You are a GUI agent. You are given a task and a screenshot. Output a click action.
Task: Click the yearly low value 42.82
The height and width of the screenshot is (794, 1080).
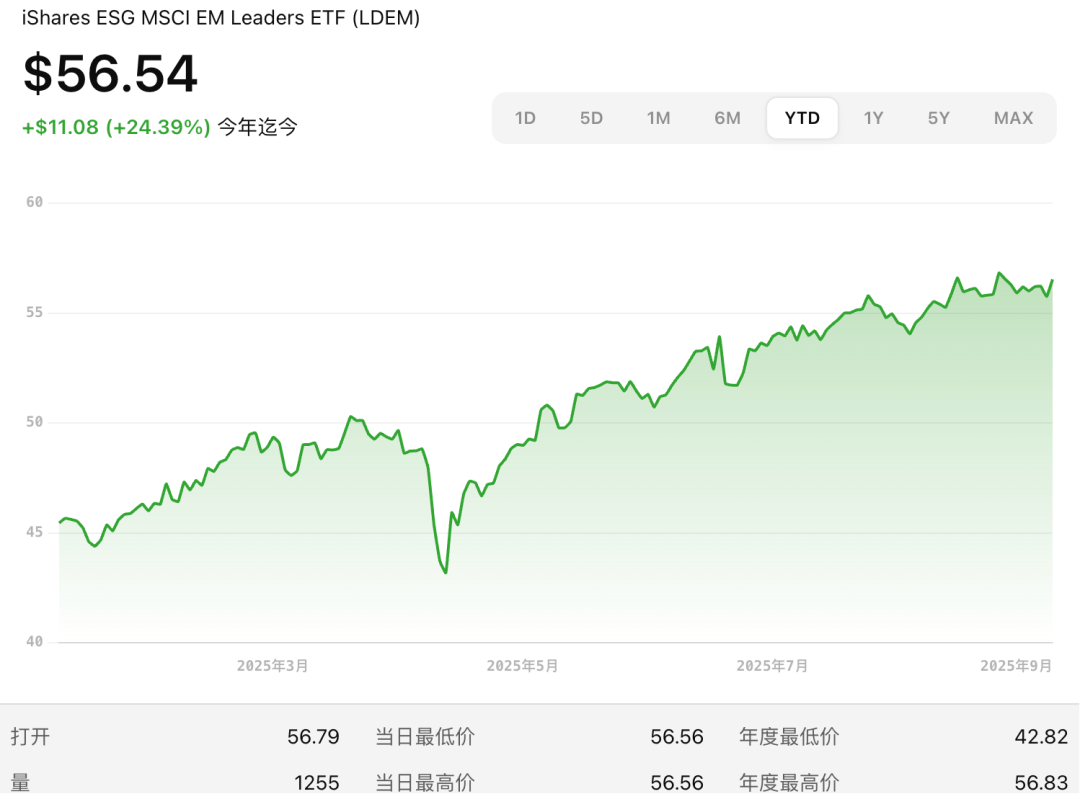(1041, 737)
